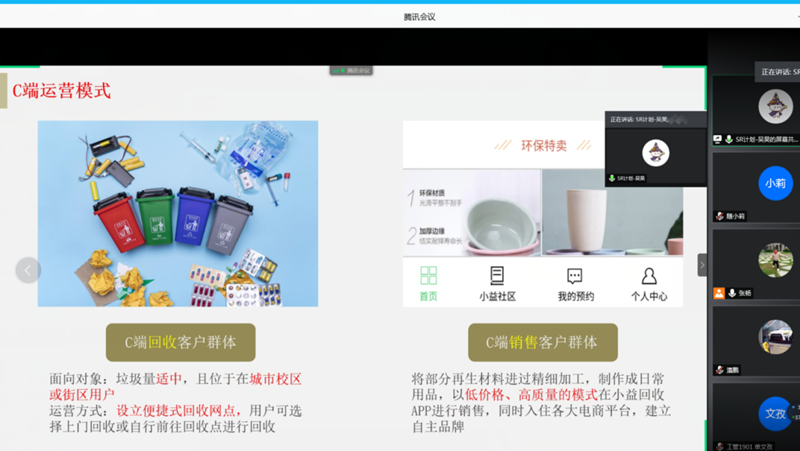Image resolution: width=800 pixels, height=451 pixels.
Task: Click the wizard avatar in floating speaker window
Action: pyautogui.click(x=655, y=152)
